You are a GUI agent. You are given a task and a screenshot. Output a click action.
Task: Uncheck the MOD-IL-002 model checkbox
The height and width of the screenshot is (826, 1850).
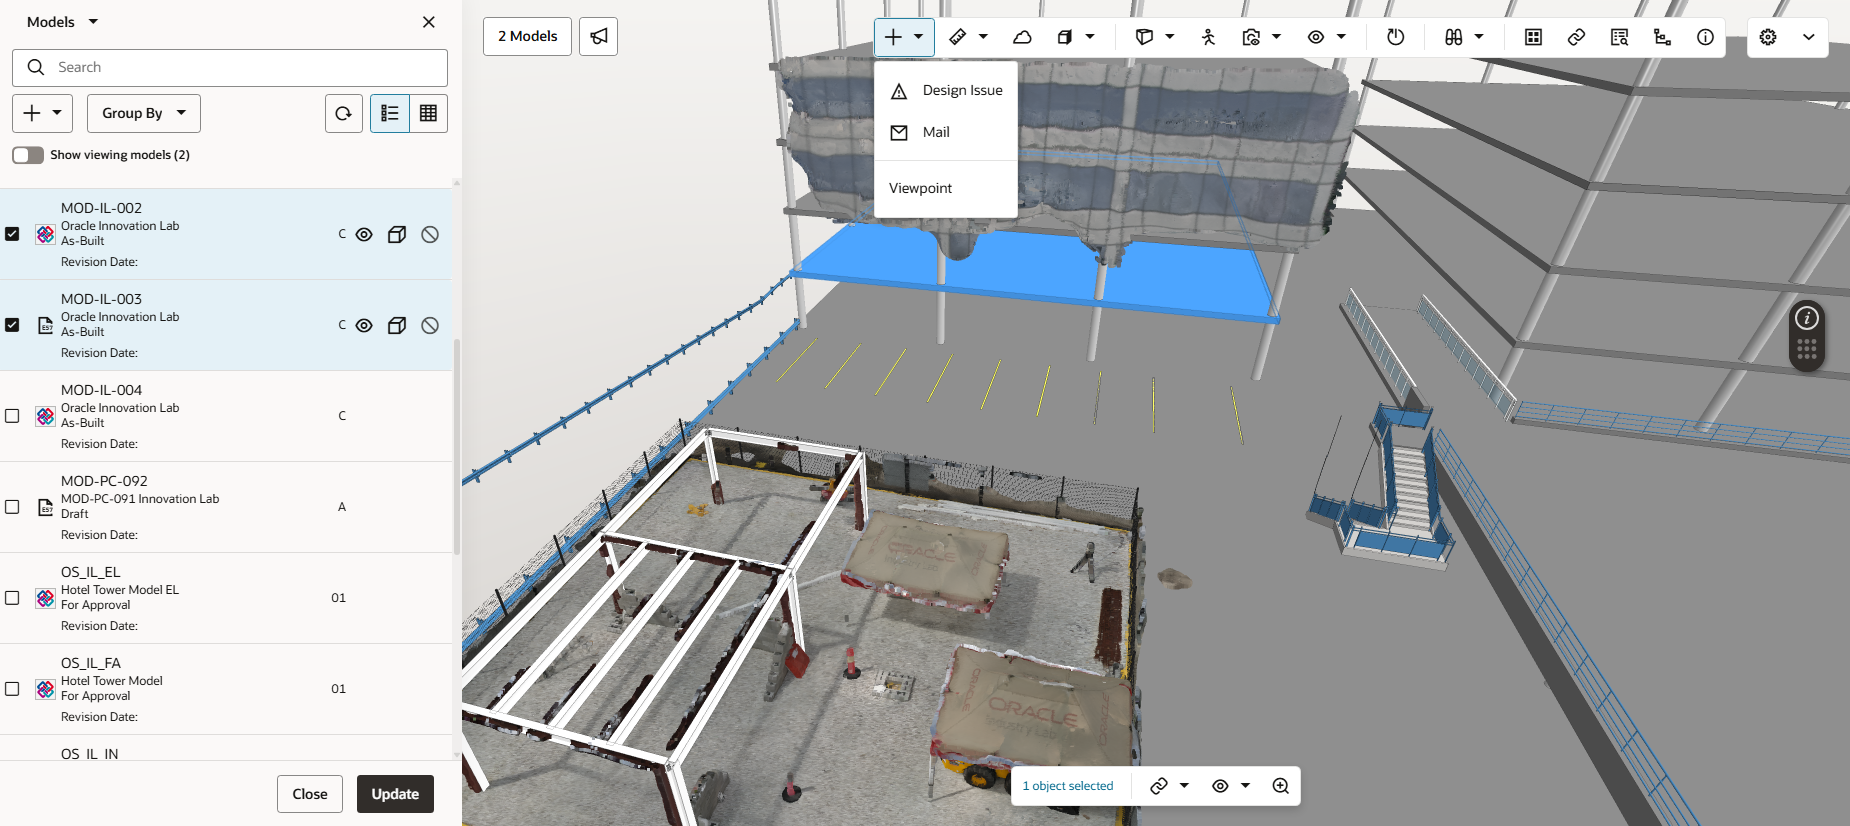(12, 234)
